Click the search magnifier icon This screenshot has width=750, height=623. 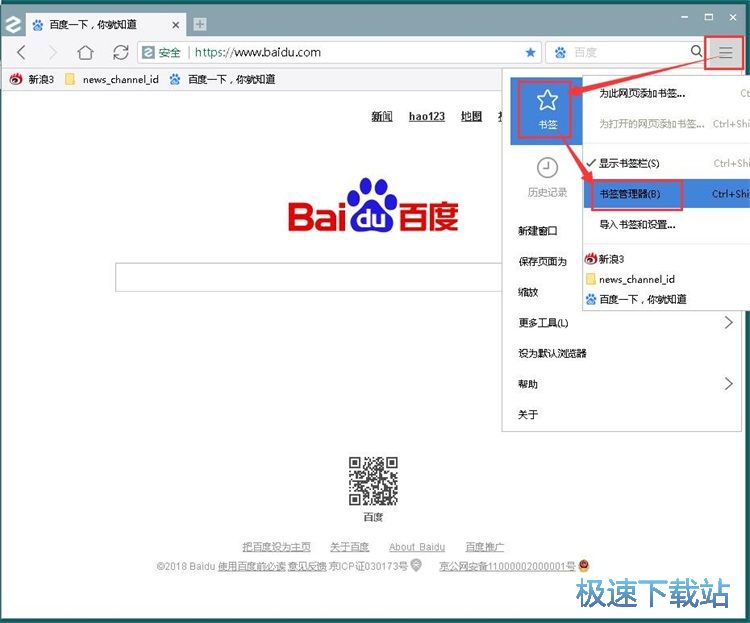[696, 51]
